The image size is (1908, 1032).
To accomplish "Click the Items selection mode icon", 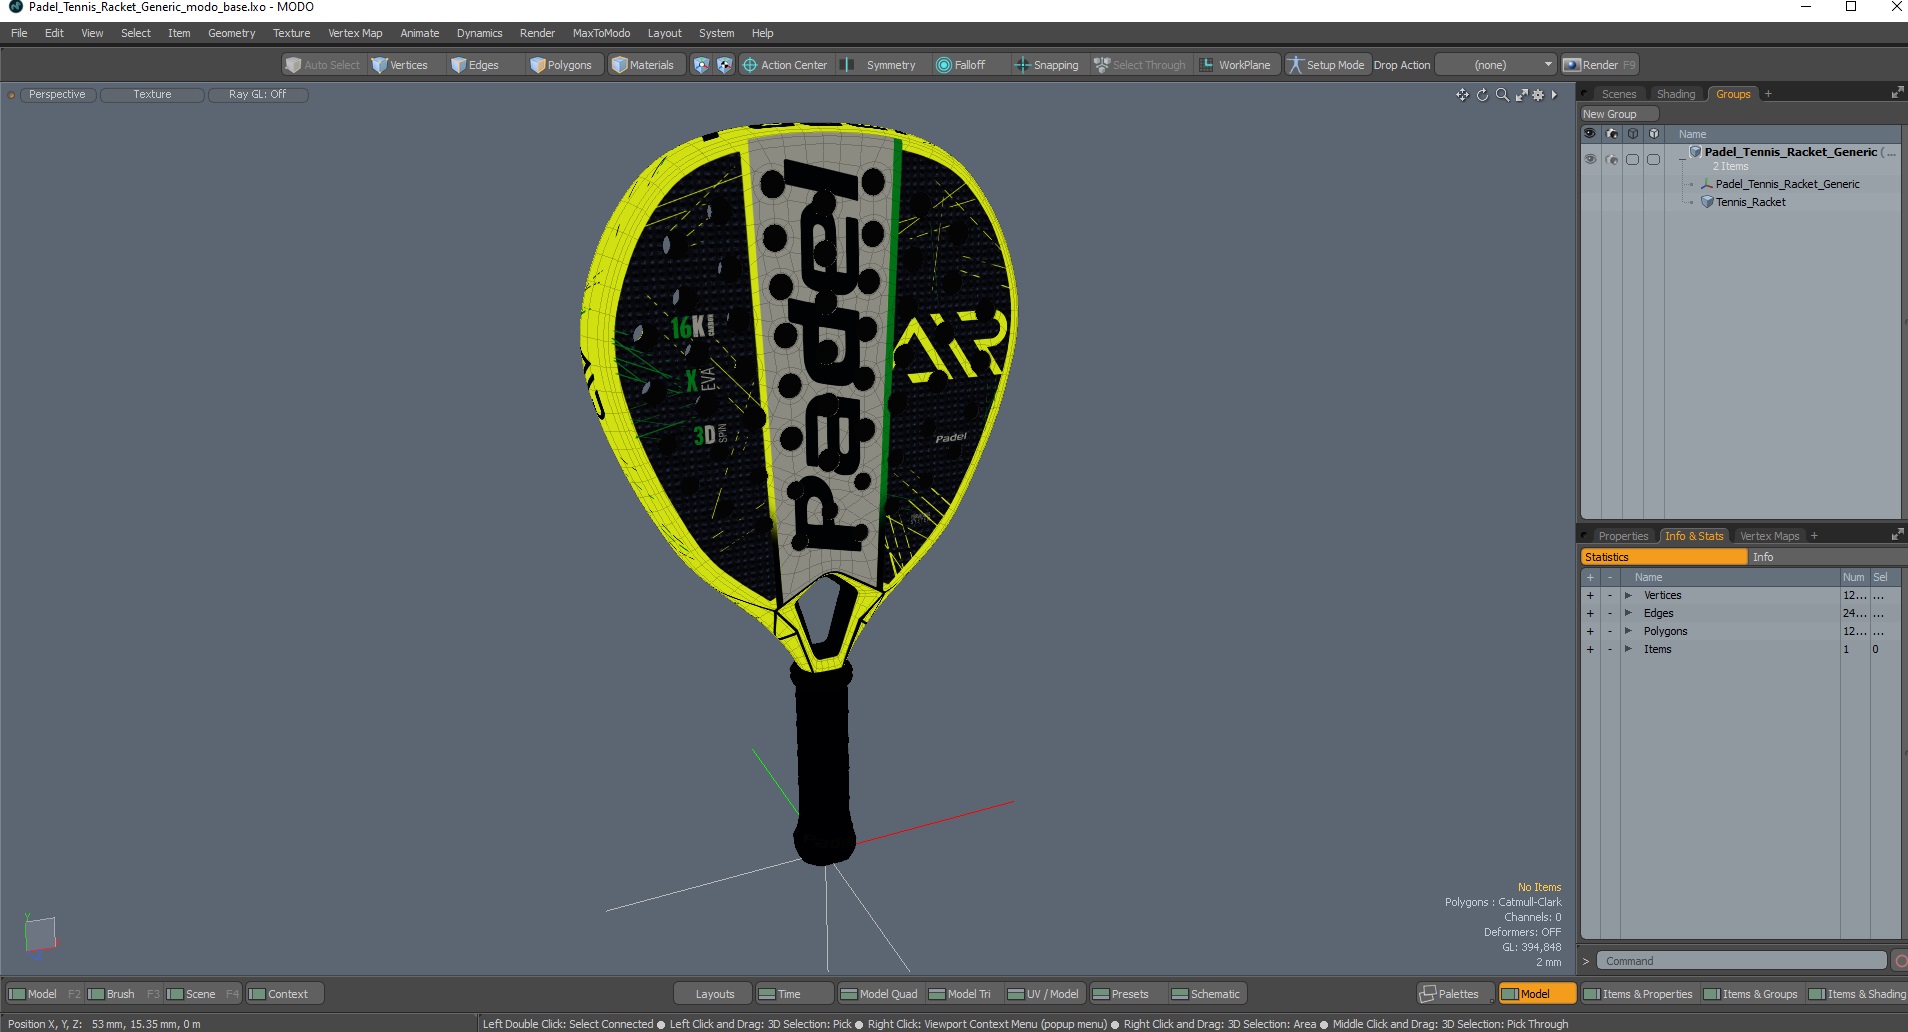I will [x=701, y=65].
